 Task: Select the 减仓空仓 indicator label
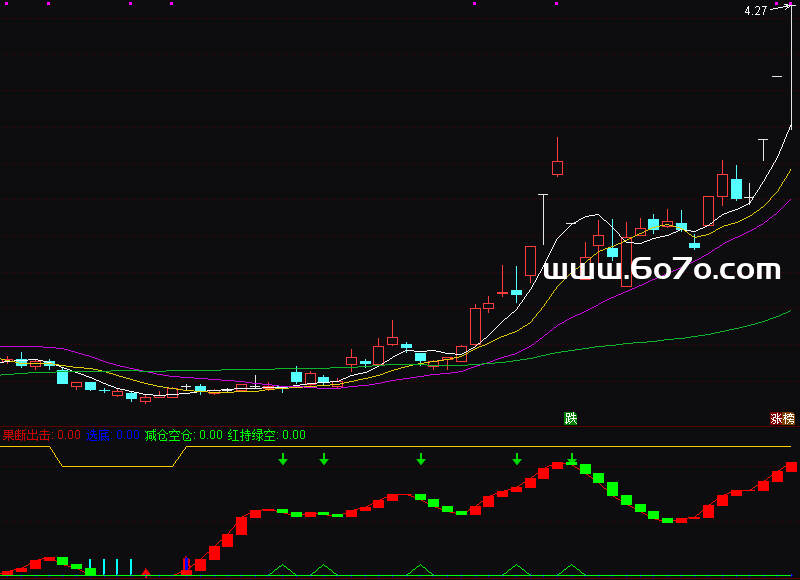(169, 435)
